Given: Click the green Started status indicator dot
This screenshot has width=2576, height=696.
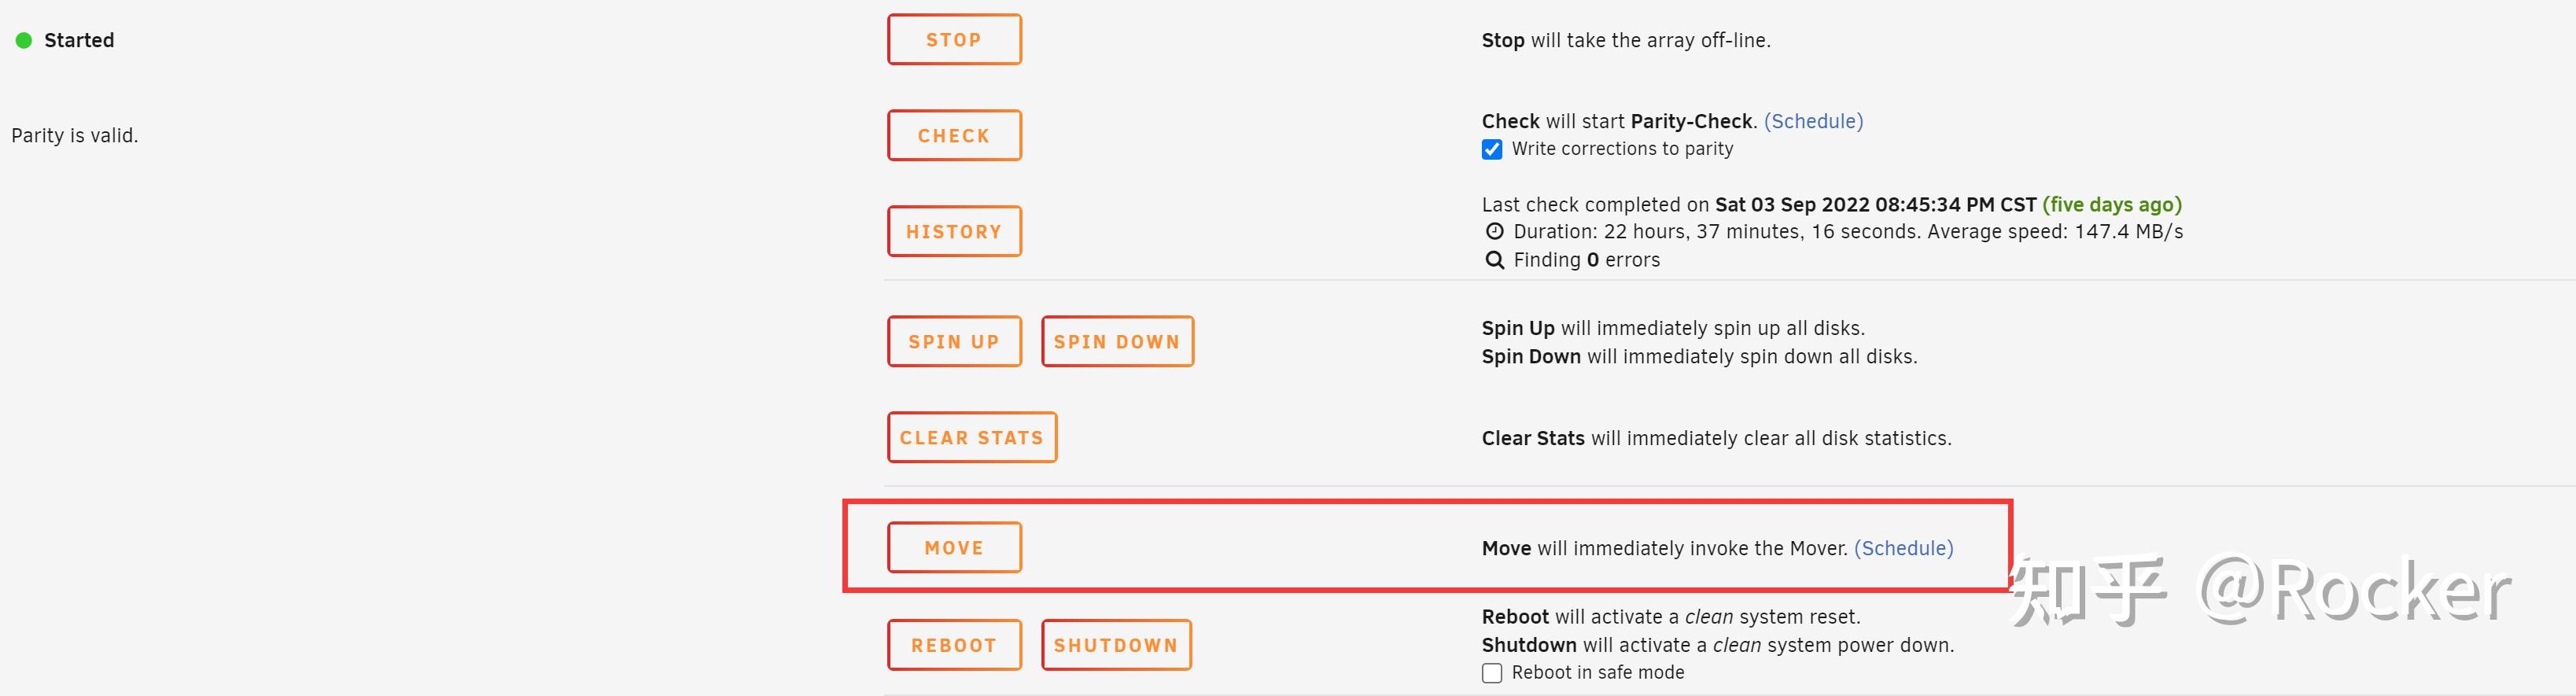Looking at the screenshot, I should pyautogui.click(x=24, y=40).
